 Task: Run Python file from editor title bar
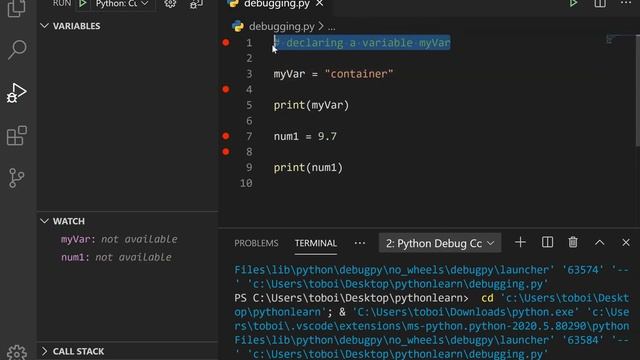click(573, 4)
